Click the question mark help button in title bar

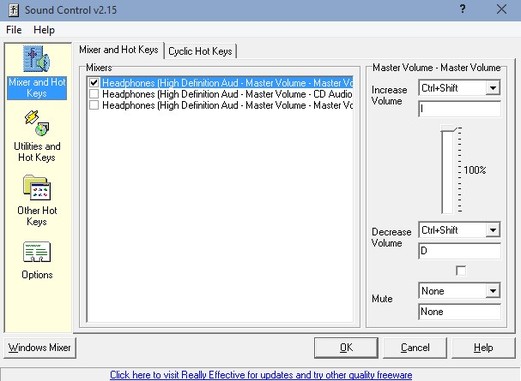pyautogui.click(x=462, y=9)
